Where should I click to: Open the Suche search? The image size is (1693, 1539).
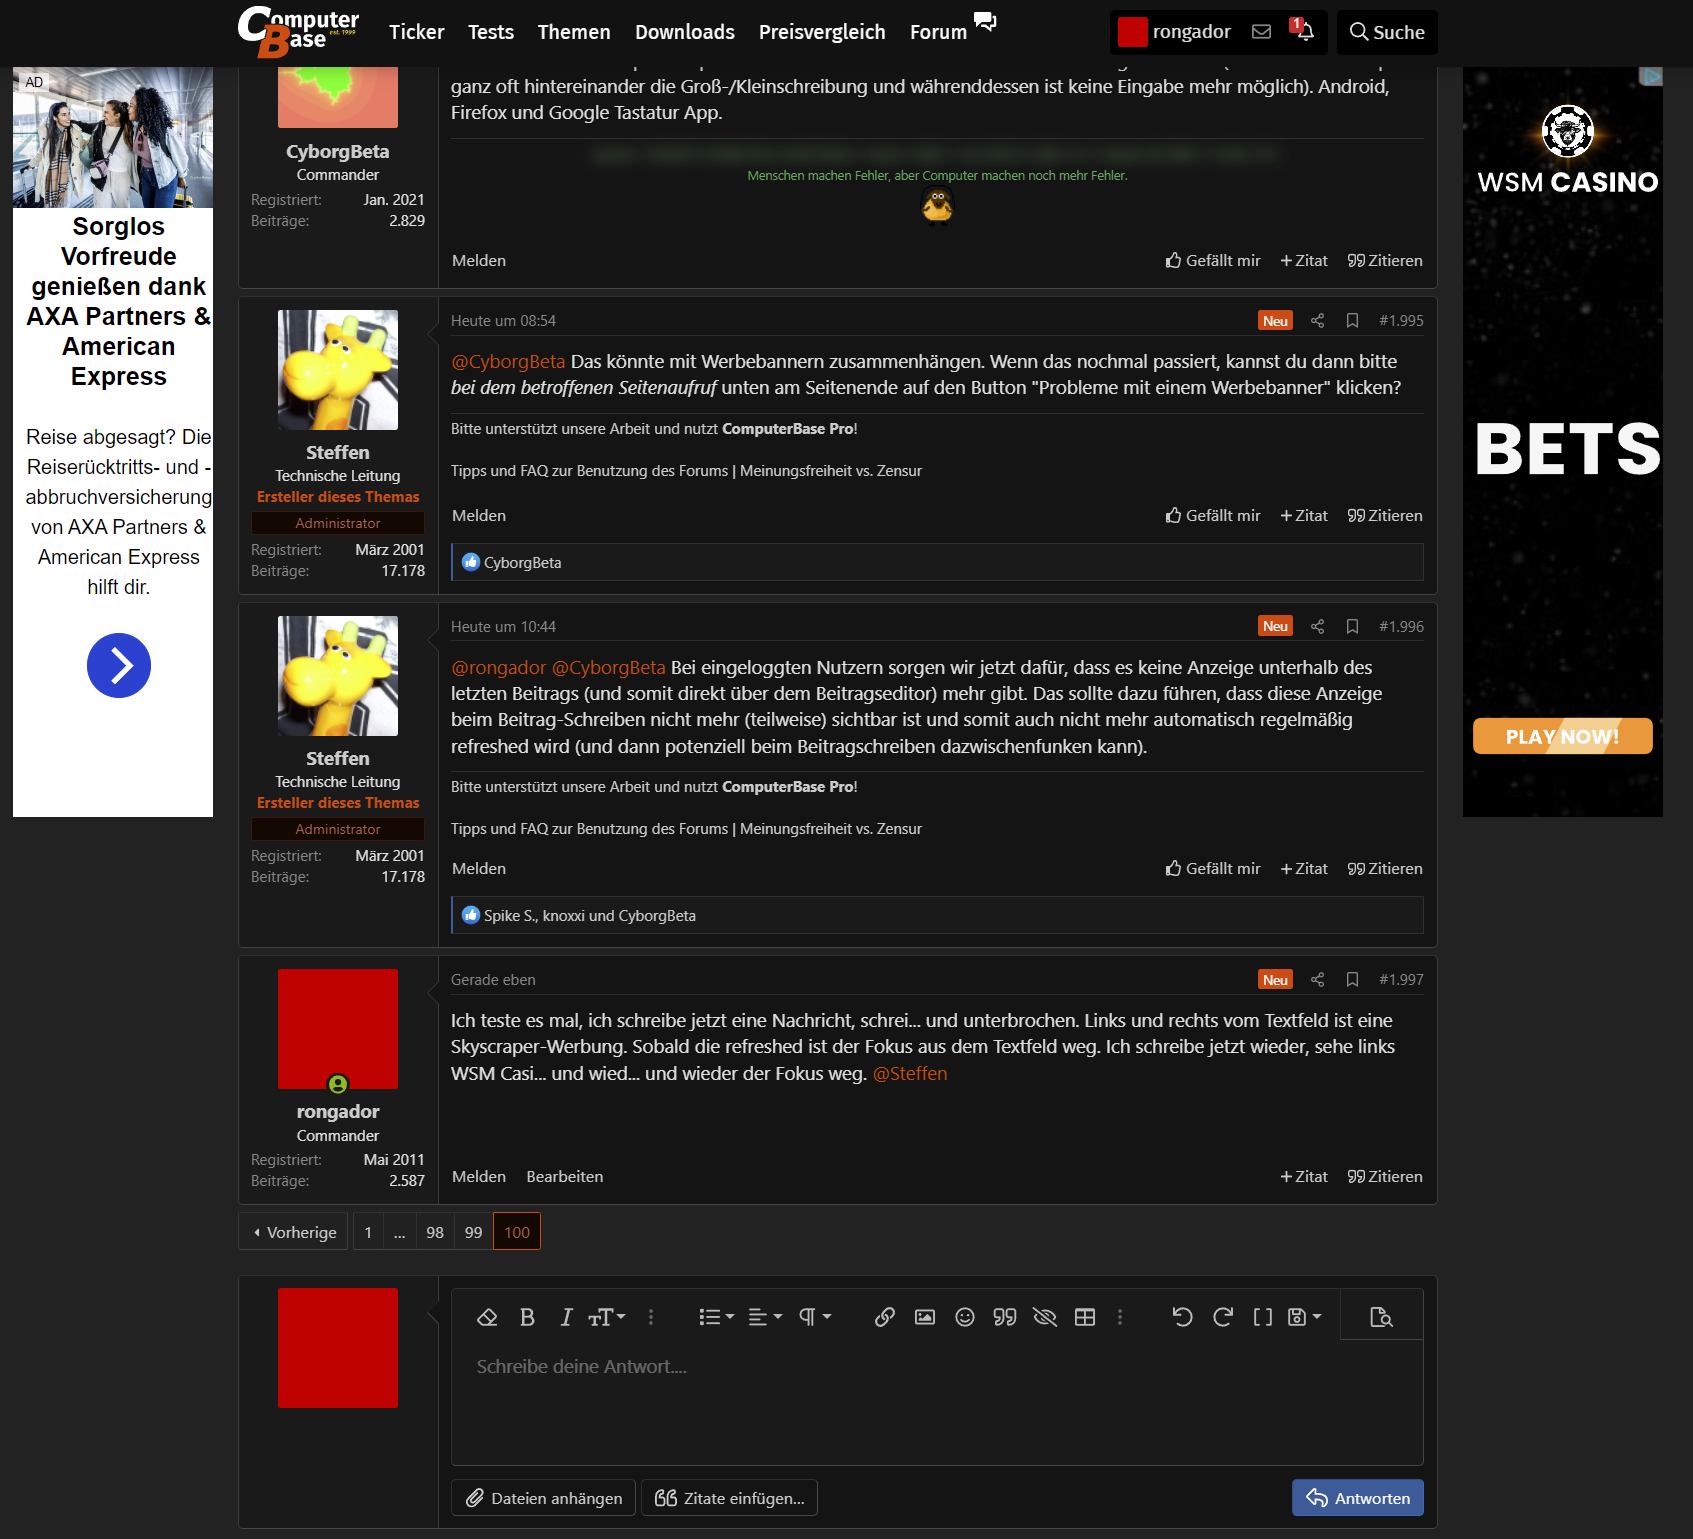[1387, 32]
